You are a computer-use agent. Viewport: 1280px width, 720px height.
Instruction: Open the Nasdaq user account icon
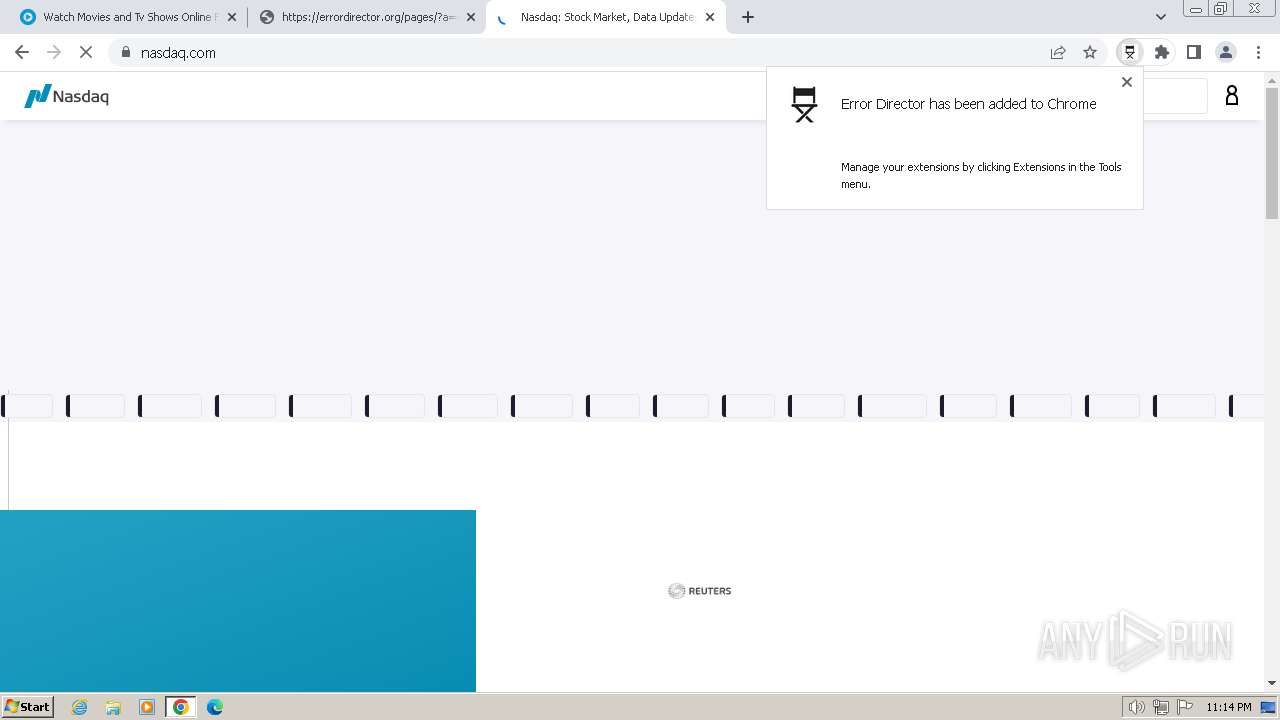[x=1232, y=95]
